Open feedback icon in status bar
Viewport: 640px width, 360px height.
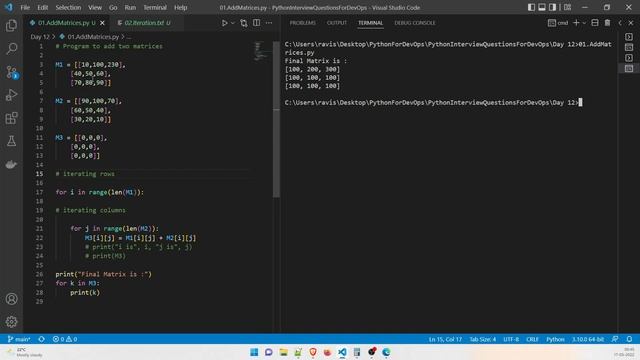615,339
